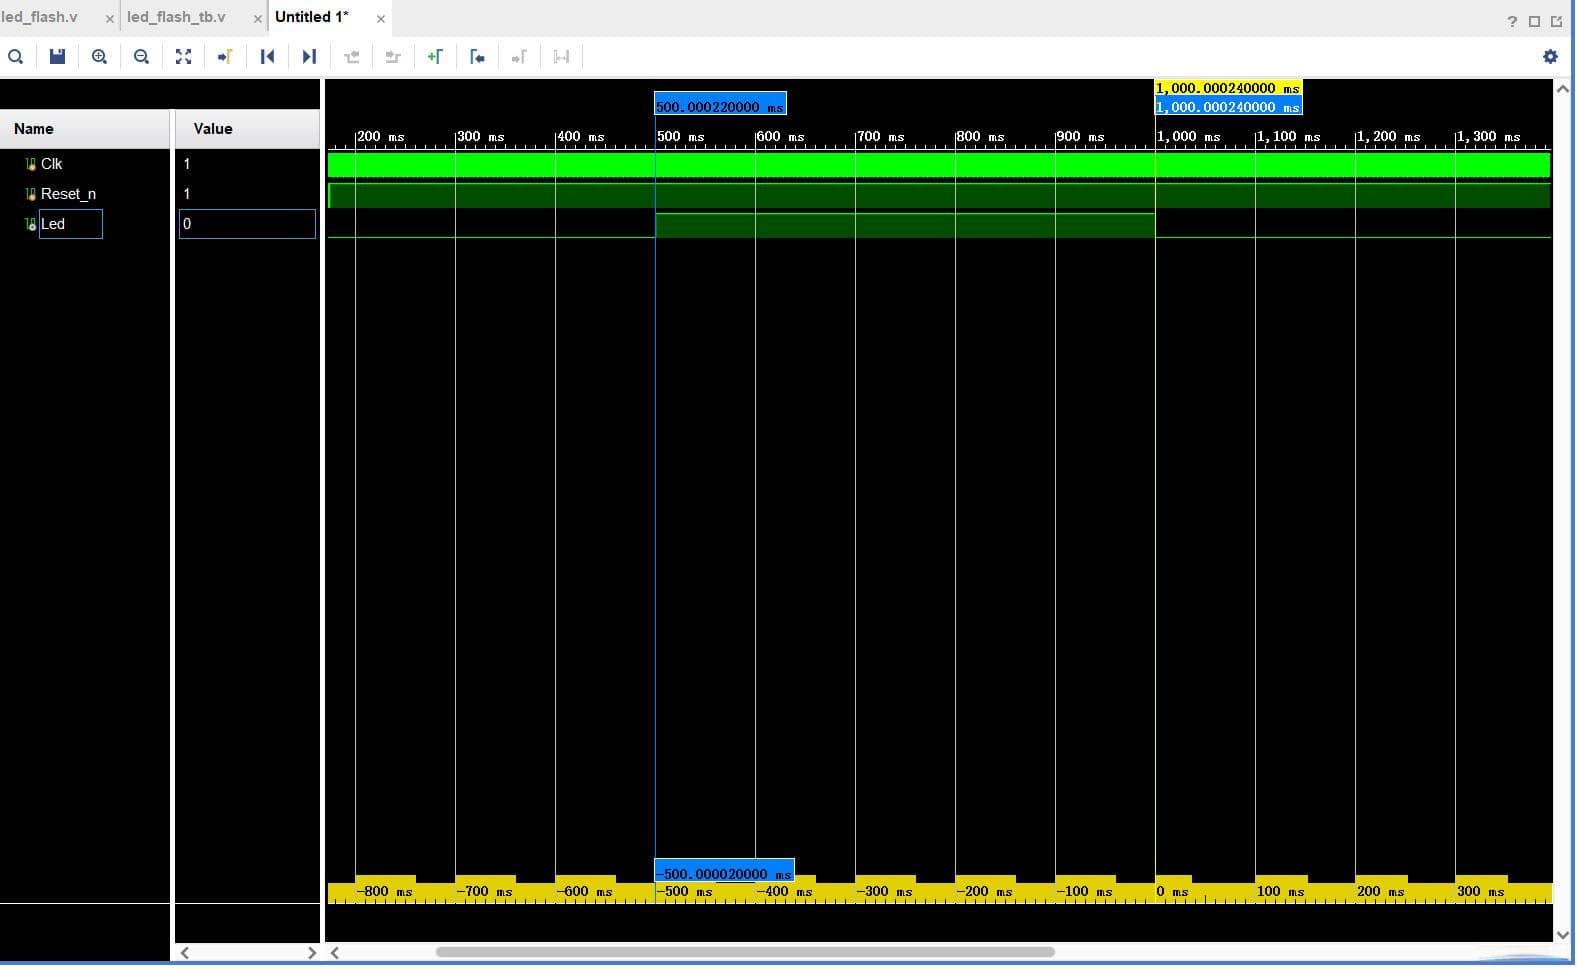Click the waveform scroll left arrow
This screenshot has width=1577, height=969.
tap(335, 953)
